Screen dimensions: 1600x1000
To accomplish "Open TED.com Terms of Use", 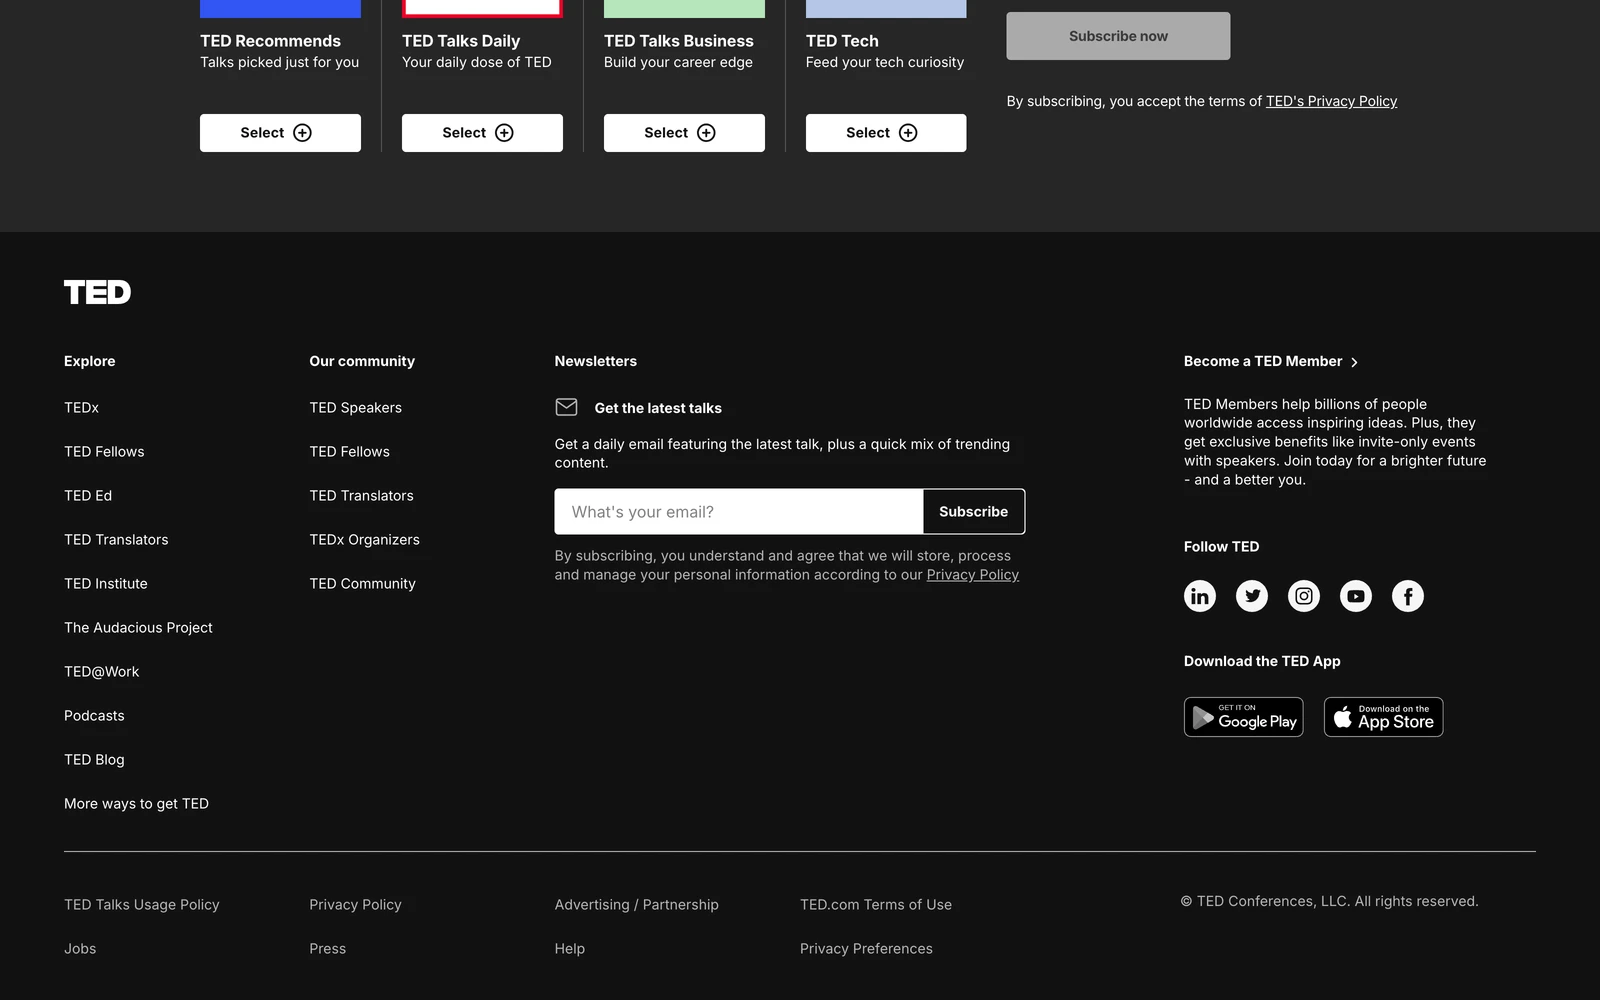I will pos(876,905).
